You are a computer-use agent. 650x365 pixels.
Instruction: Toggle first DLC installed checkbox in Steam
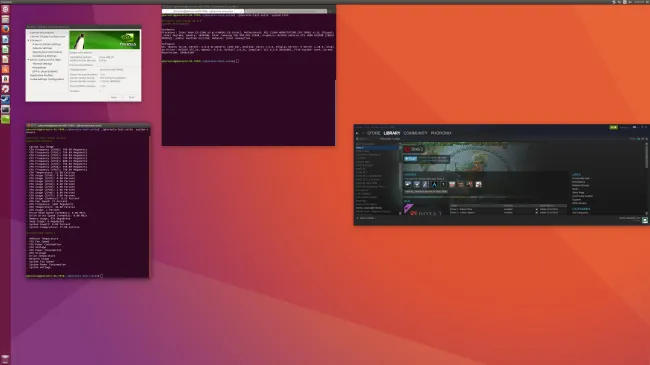click(537, 209)
